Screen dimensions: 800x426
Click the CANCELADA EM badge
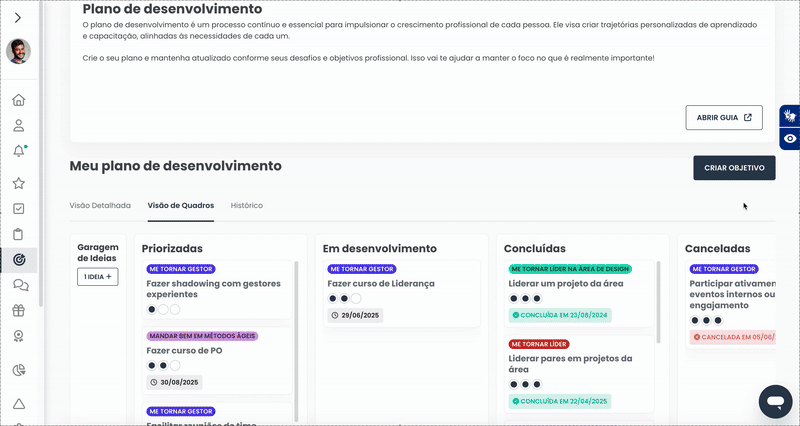click(733, 337)
